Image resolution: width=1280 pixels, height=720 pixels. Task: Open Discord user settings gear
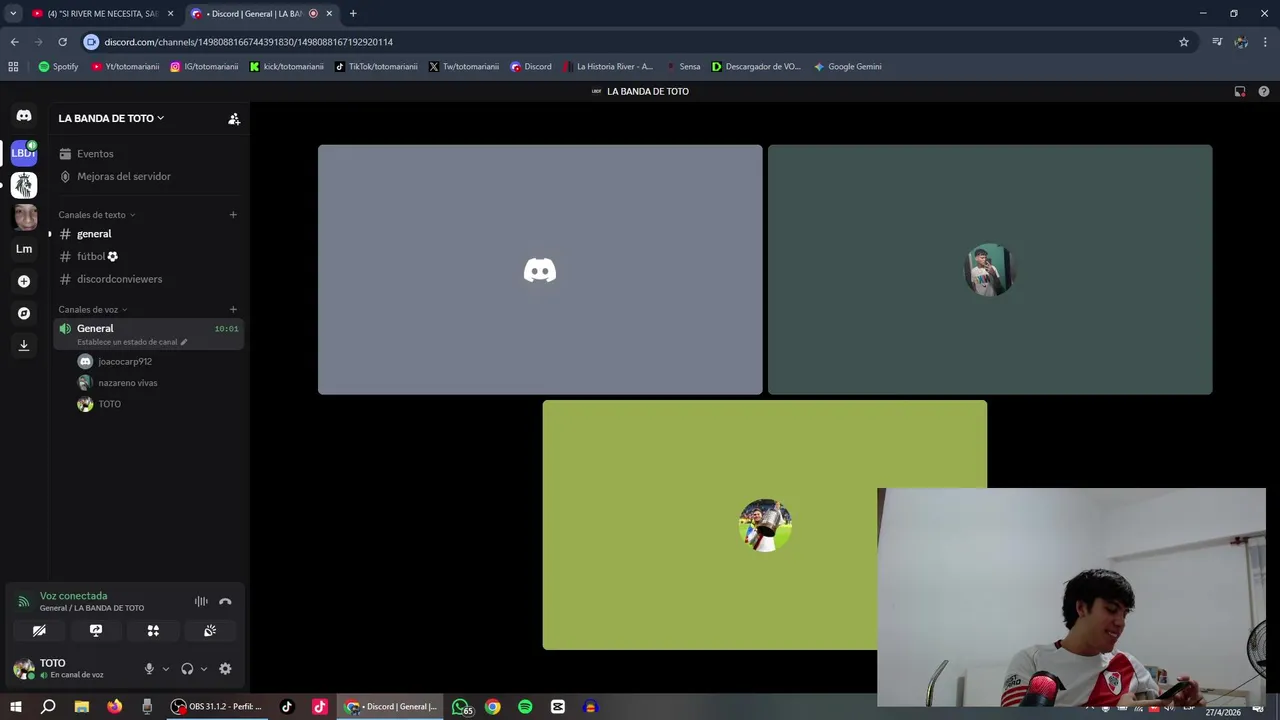225,669
